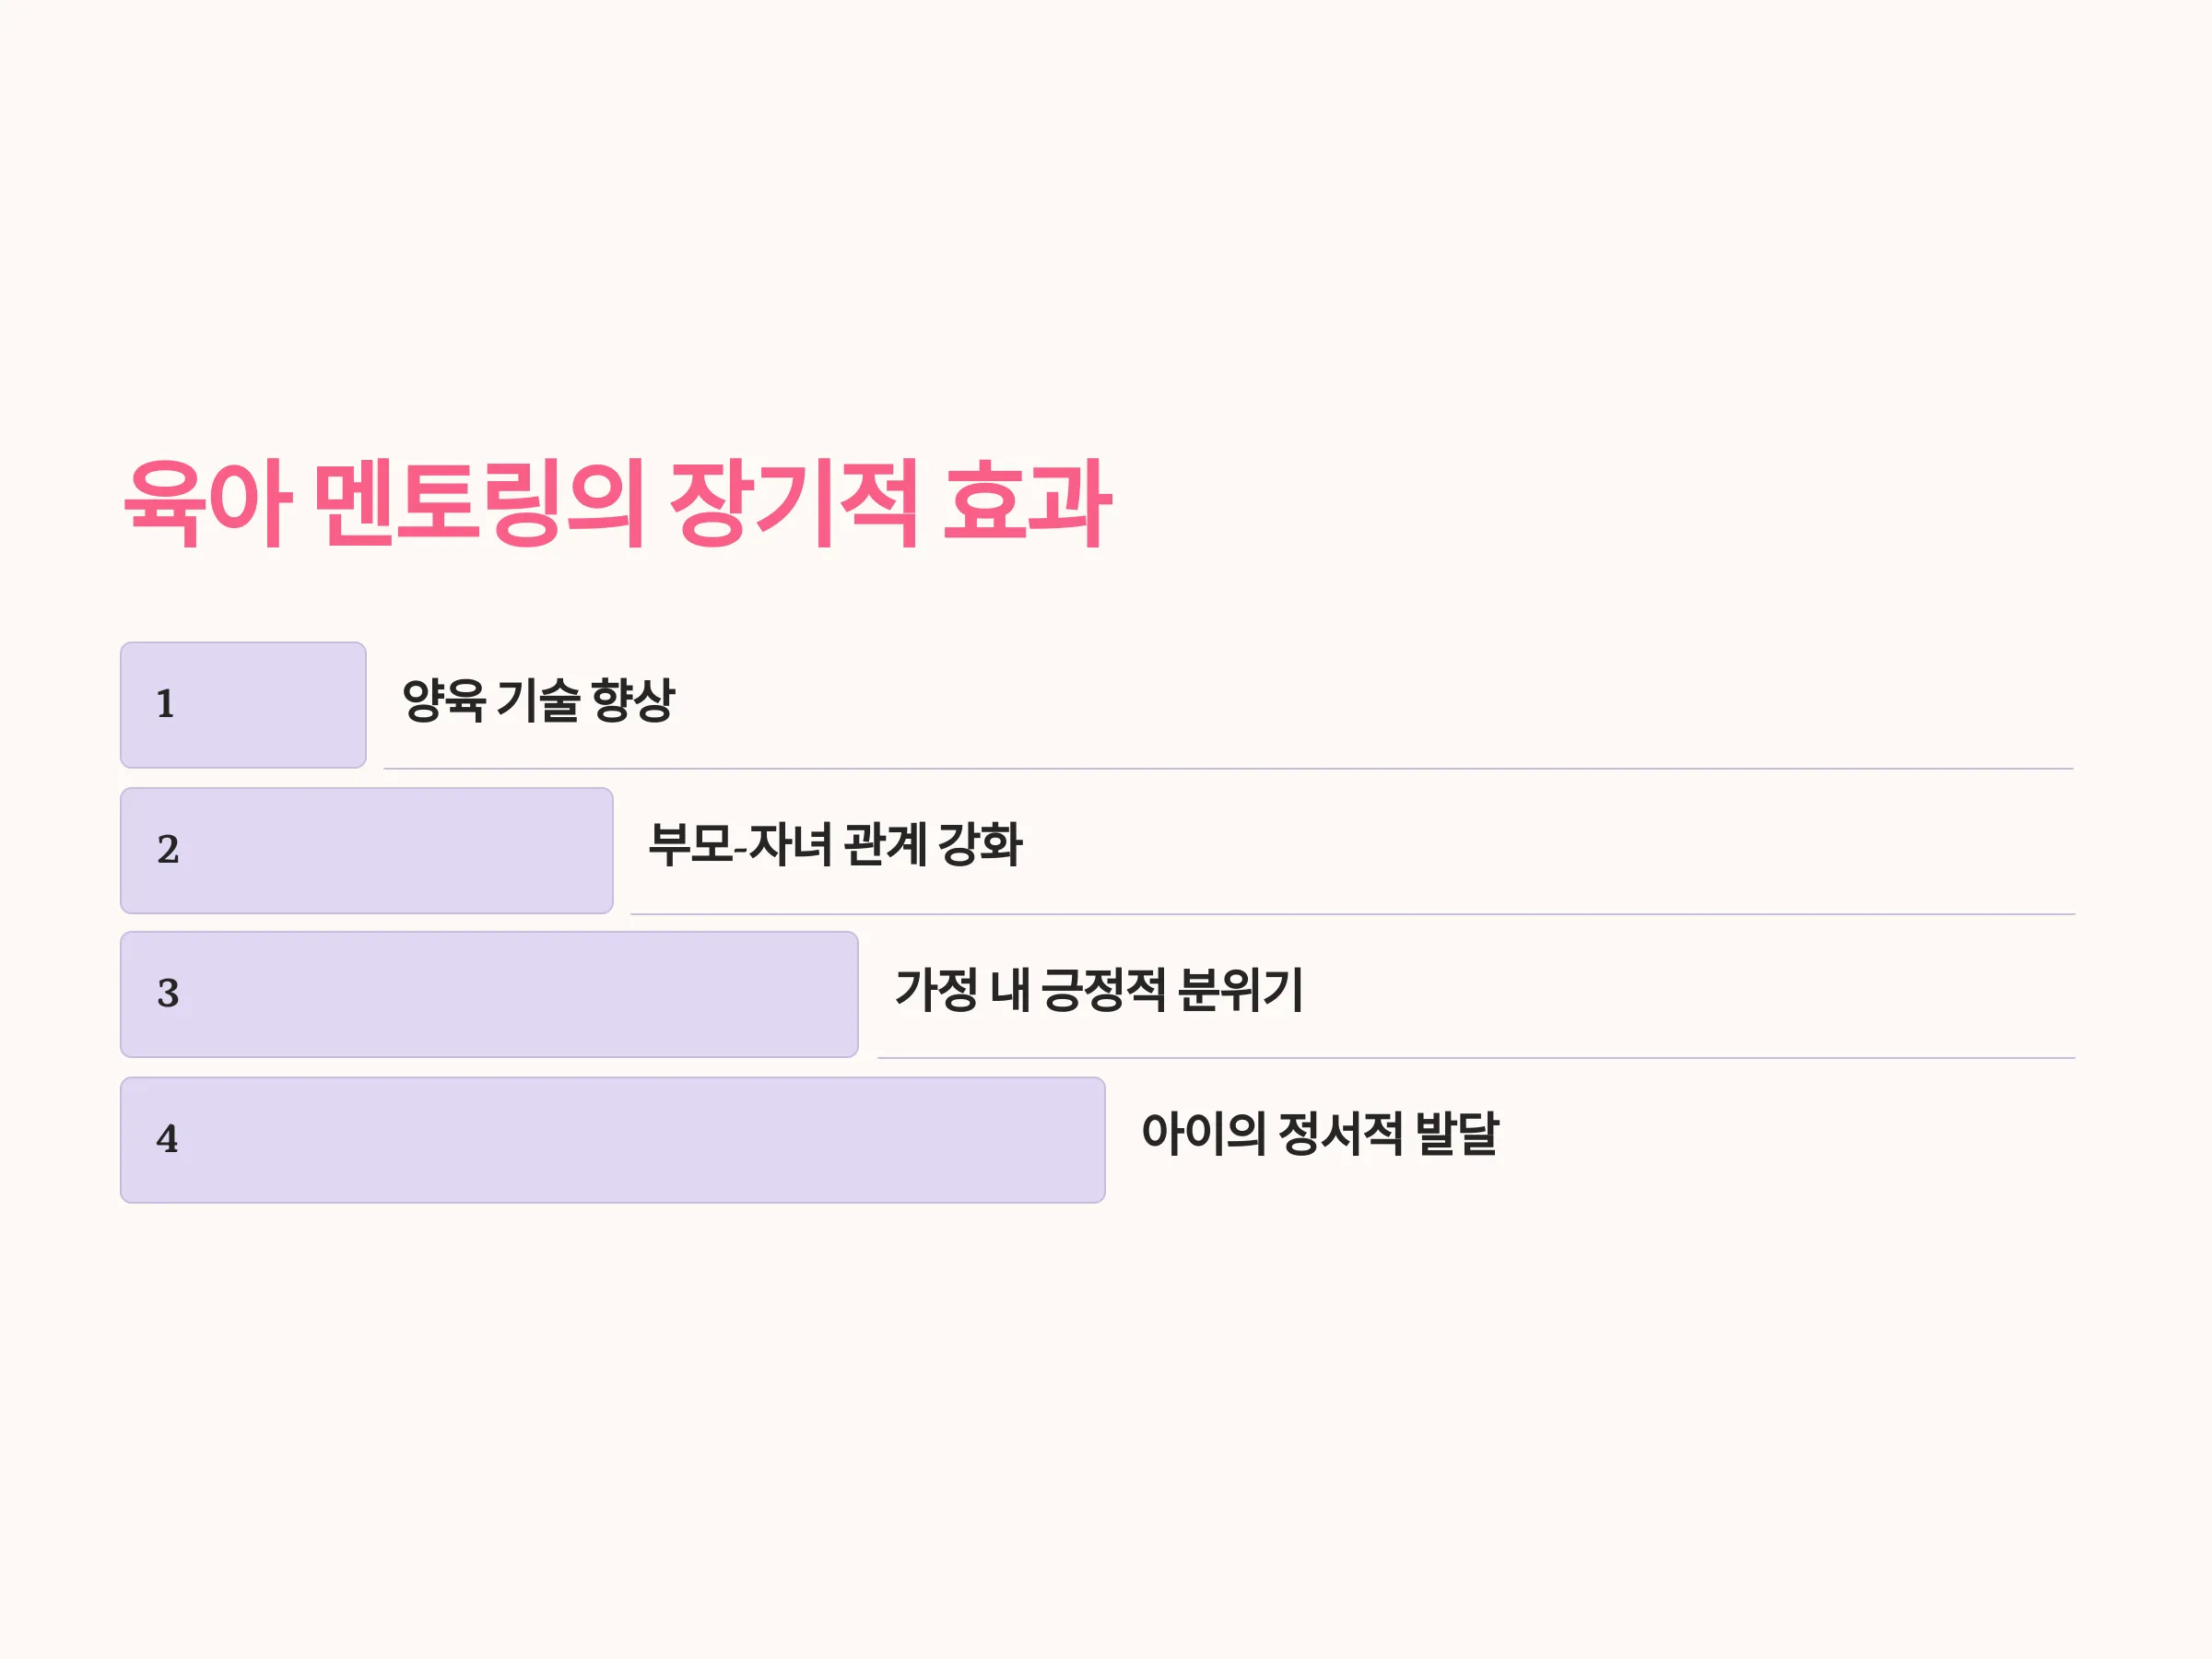2212x1659 pixels.
Task: Select the longest purple bar shape
Action: (613, 1140)
